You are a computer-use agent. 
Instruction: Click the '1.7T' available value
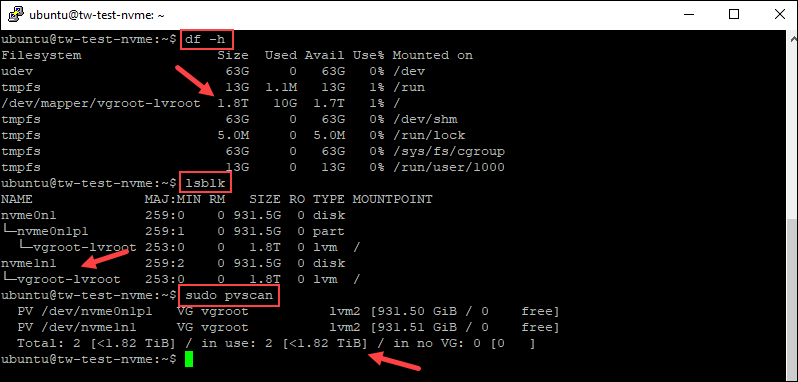click(328, 103)
